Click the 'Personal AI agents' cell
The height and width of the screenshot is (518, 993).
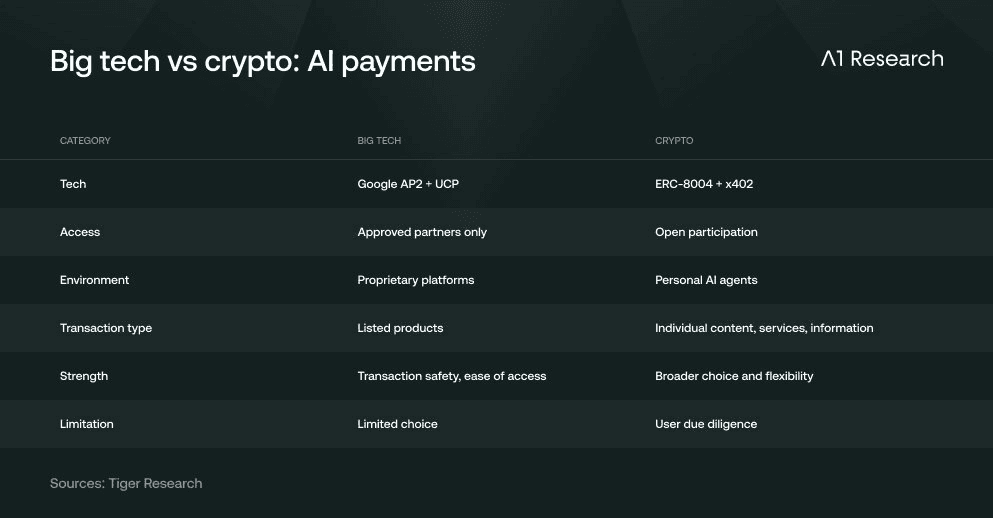[x=706, y=281]
